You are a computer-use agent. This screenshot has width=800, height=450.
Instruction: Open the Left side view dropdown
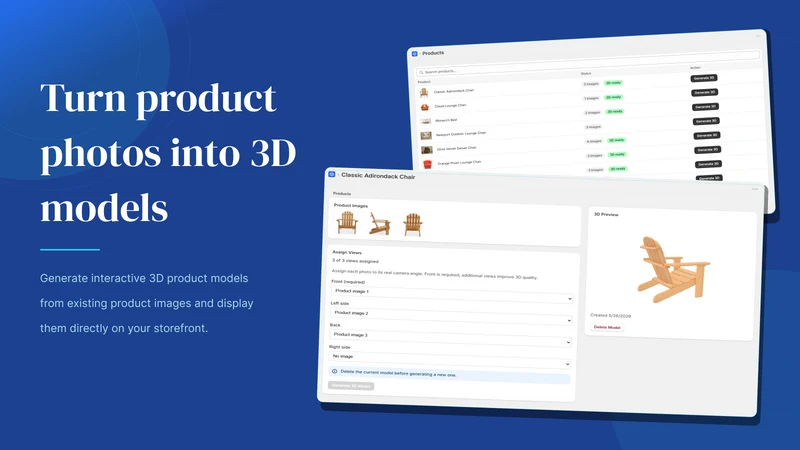(451, 316)
